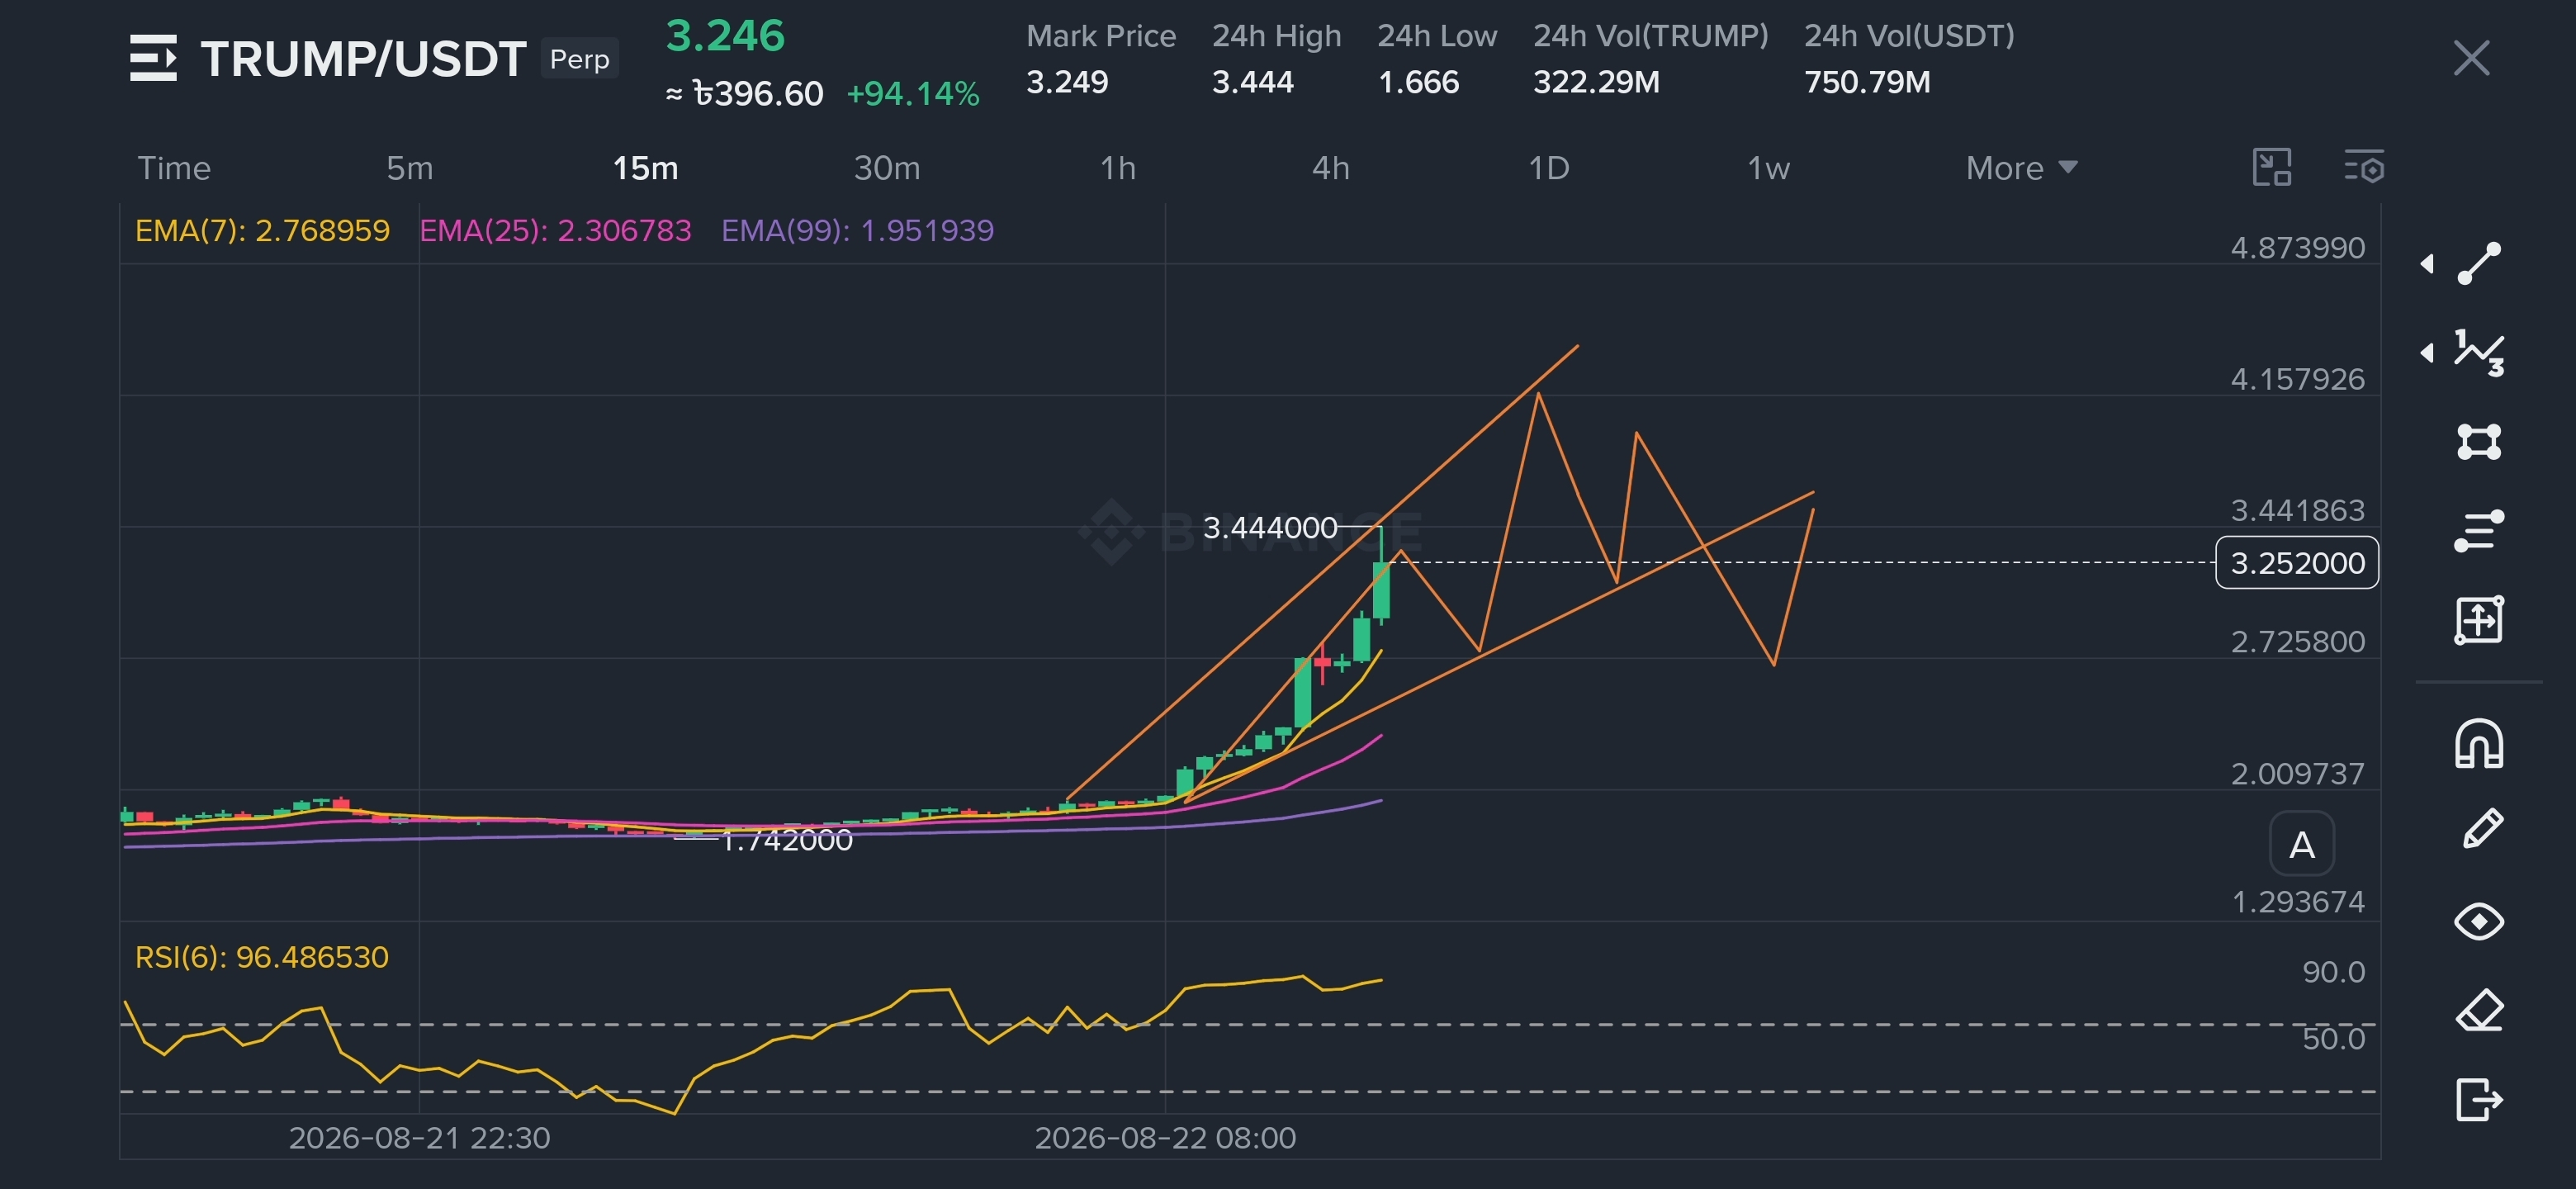2576x1189 pixels.
Task: Switch to the 1h timeframe
Action: (1118, 168)
